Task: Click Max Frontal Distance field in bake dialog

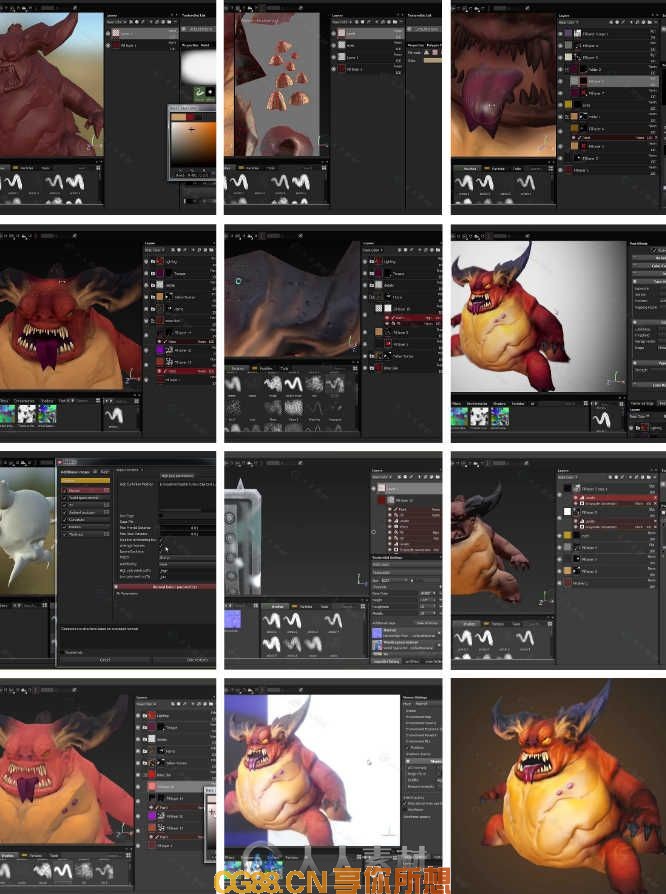Action: 186,528
